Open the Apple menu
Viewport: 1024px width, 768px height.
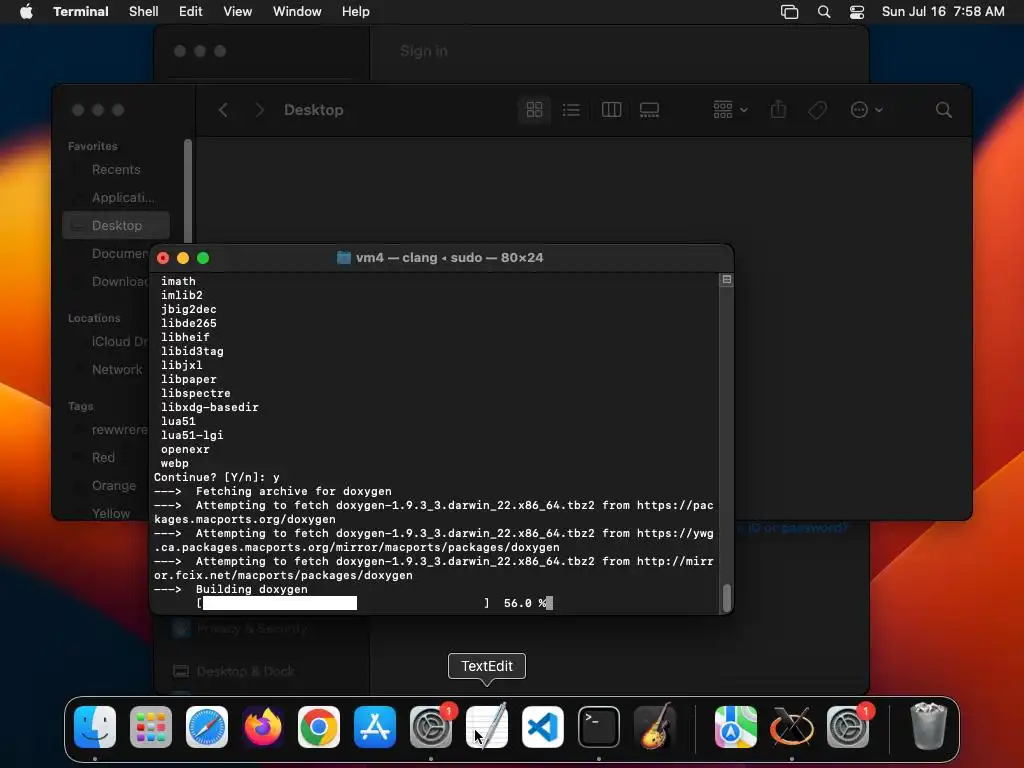(x=26, y=12)
